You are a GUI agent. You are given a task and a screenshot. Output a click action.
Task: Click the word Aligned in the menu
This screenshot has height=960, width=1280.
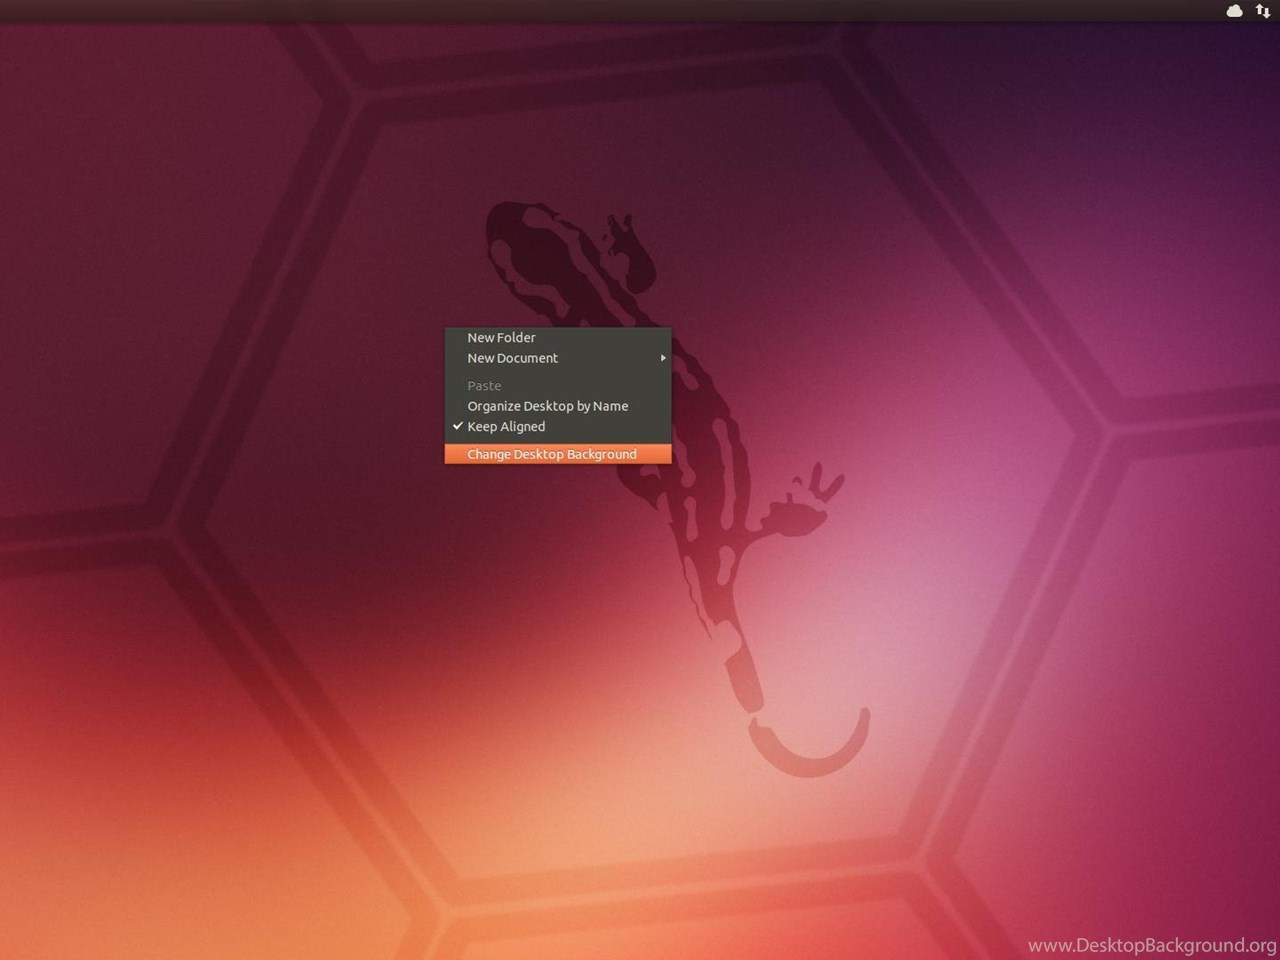[x=522, y=427]
